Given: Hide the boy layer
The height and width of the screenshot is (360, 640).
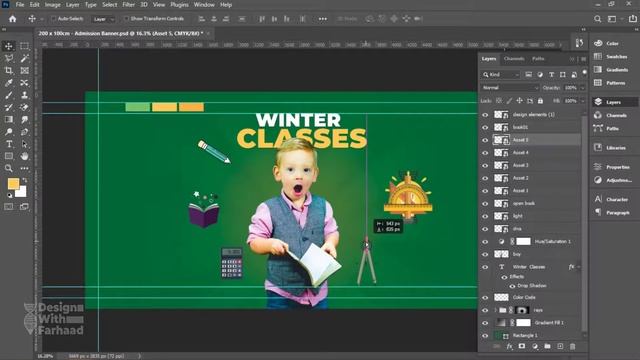Looking at the screenshot, I should (485, 254).
